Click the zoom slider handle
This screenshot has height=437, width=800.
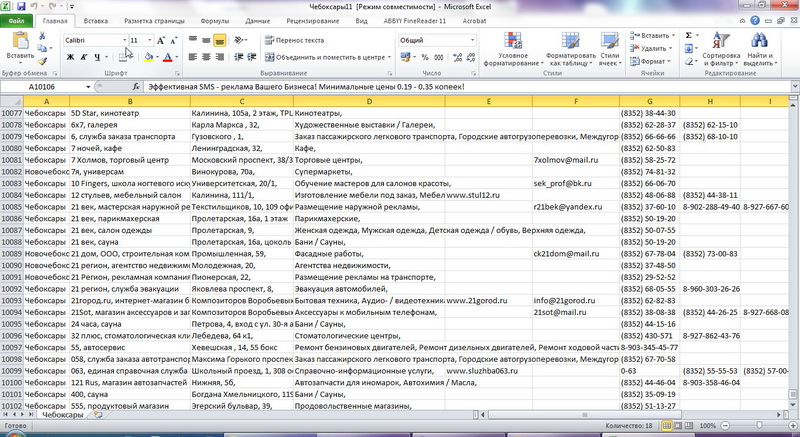[759, 426]
